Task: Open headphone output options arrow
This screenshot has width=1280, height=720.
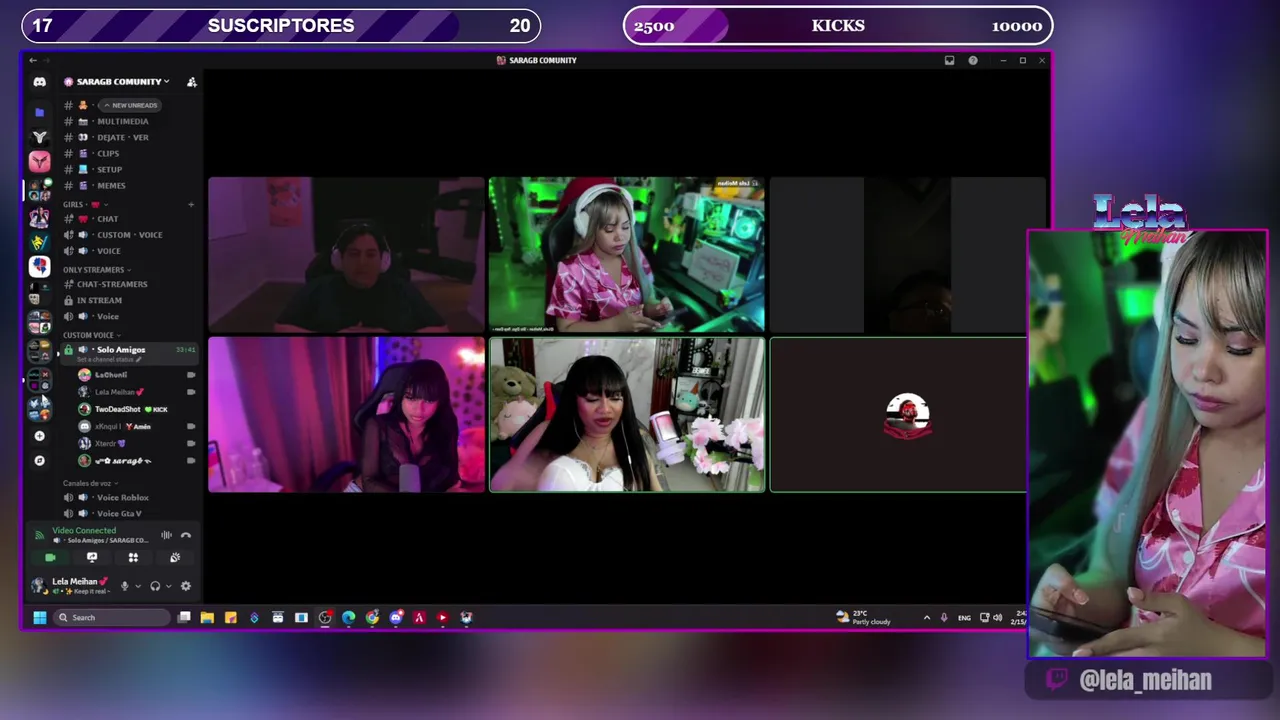Action: tap(168, 586)
